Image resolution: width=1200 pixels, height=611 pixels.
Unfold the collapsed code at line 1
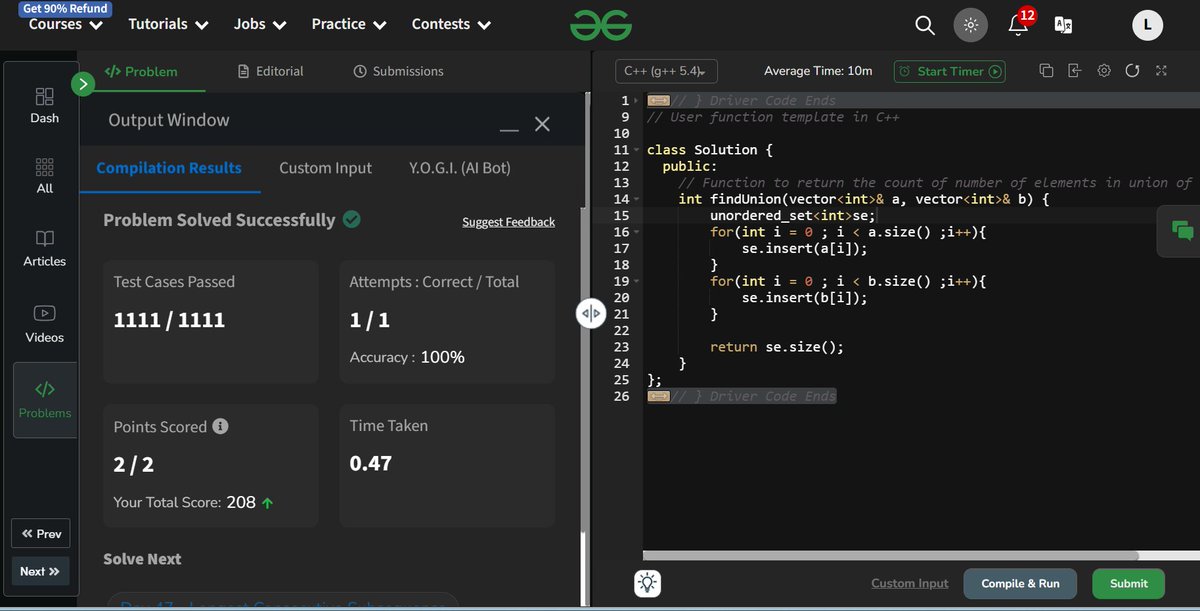tap(657, 101)
